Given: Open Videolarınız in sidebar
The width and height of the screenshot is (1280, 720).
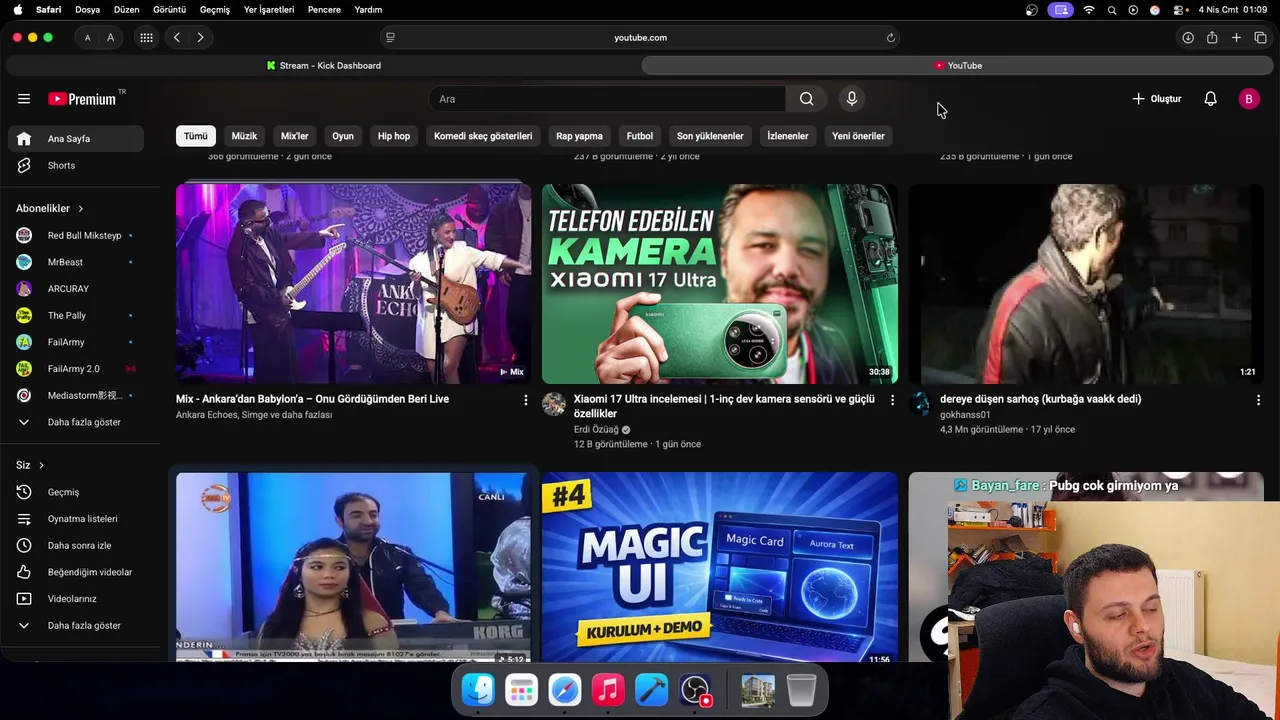Looking at the screenshot, I should point(76,599).
